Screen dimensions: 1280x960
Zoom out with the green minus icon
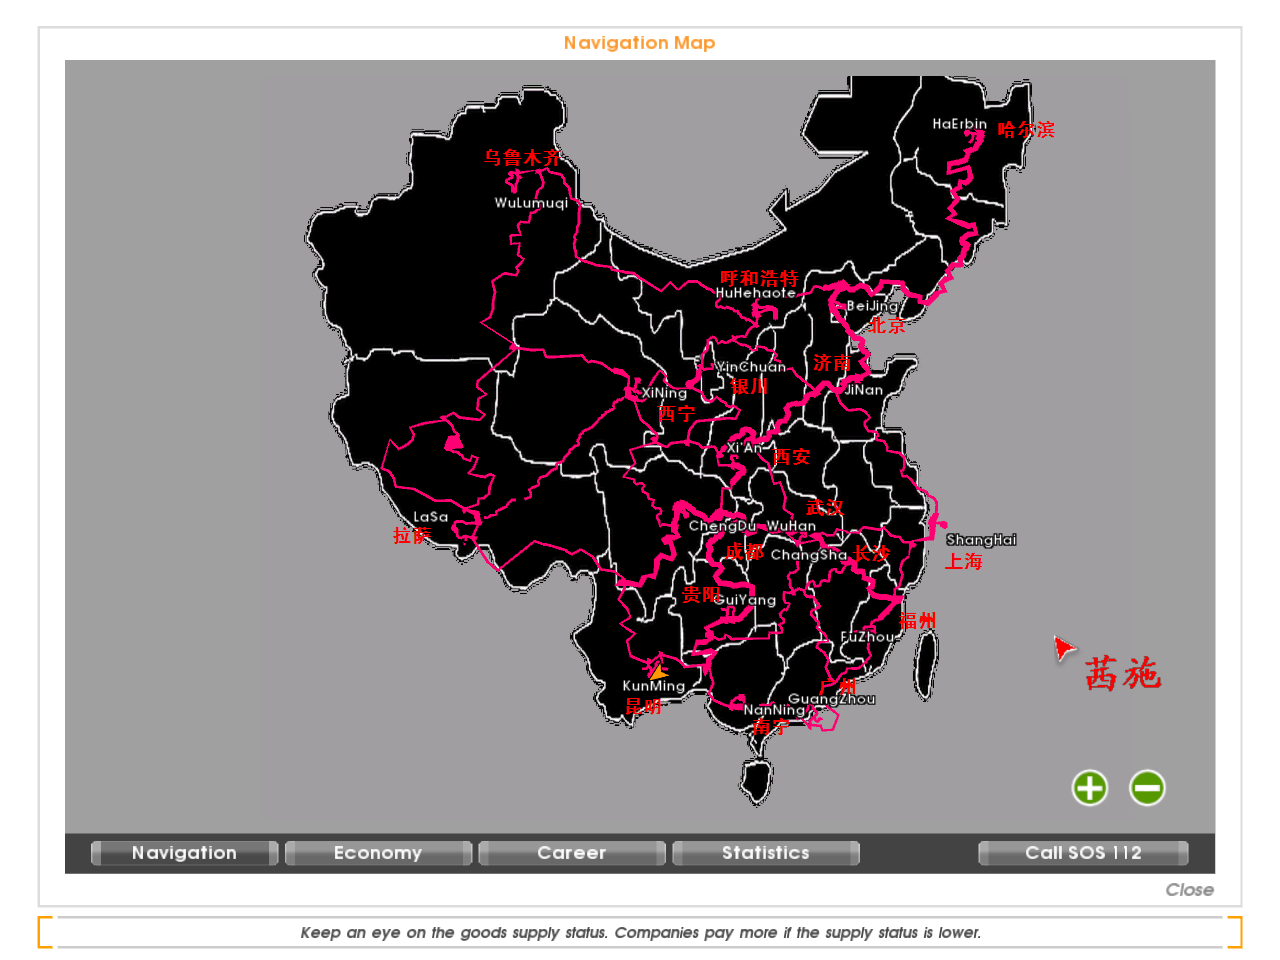[x=1147, y=788]
